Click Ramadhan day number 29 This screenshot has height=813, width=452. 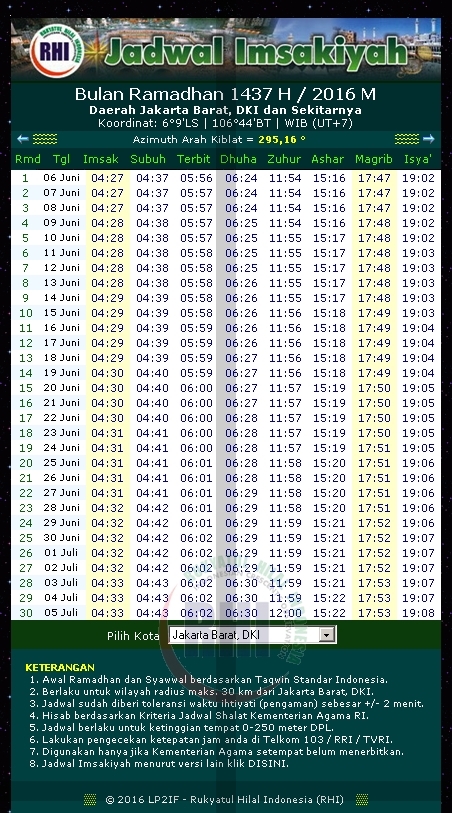click(25, 598)
